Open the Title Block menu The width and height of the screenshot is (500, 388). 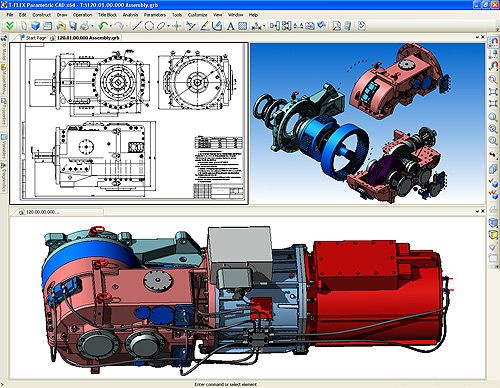pyautogui.click(x=107, y=15)
